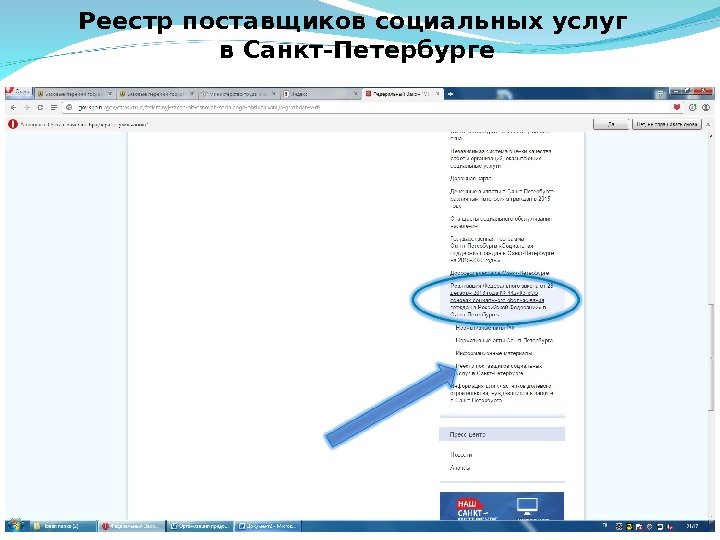This screenshot has height=540, width=720.
Task: Open 'Государственная программа Санкт-Петербурга' sidebar link
Action: [502, 249]
